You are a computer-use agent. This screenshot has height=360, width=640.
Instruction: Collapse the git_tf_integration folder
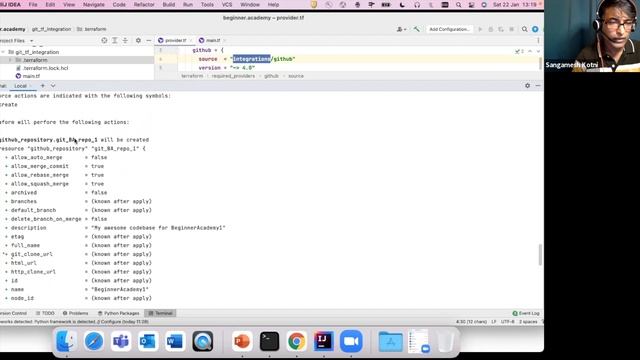pyautogui.click(x=3, y=52)
